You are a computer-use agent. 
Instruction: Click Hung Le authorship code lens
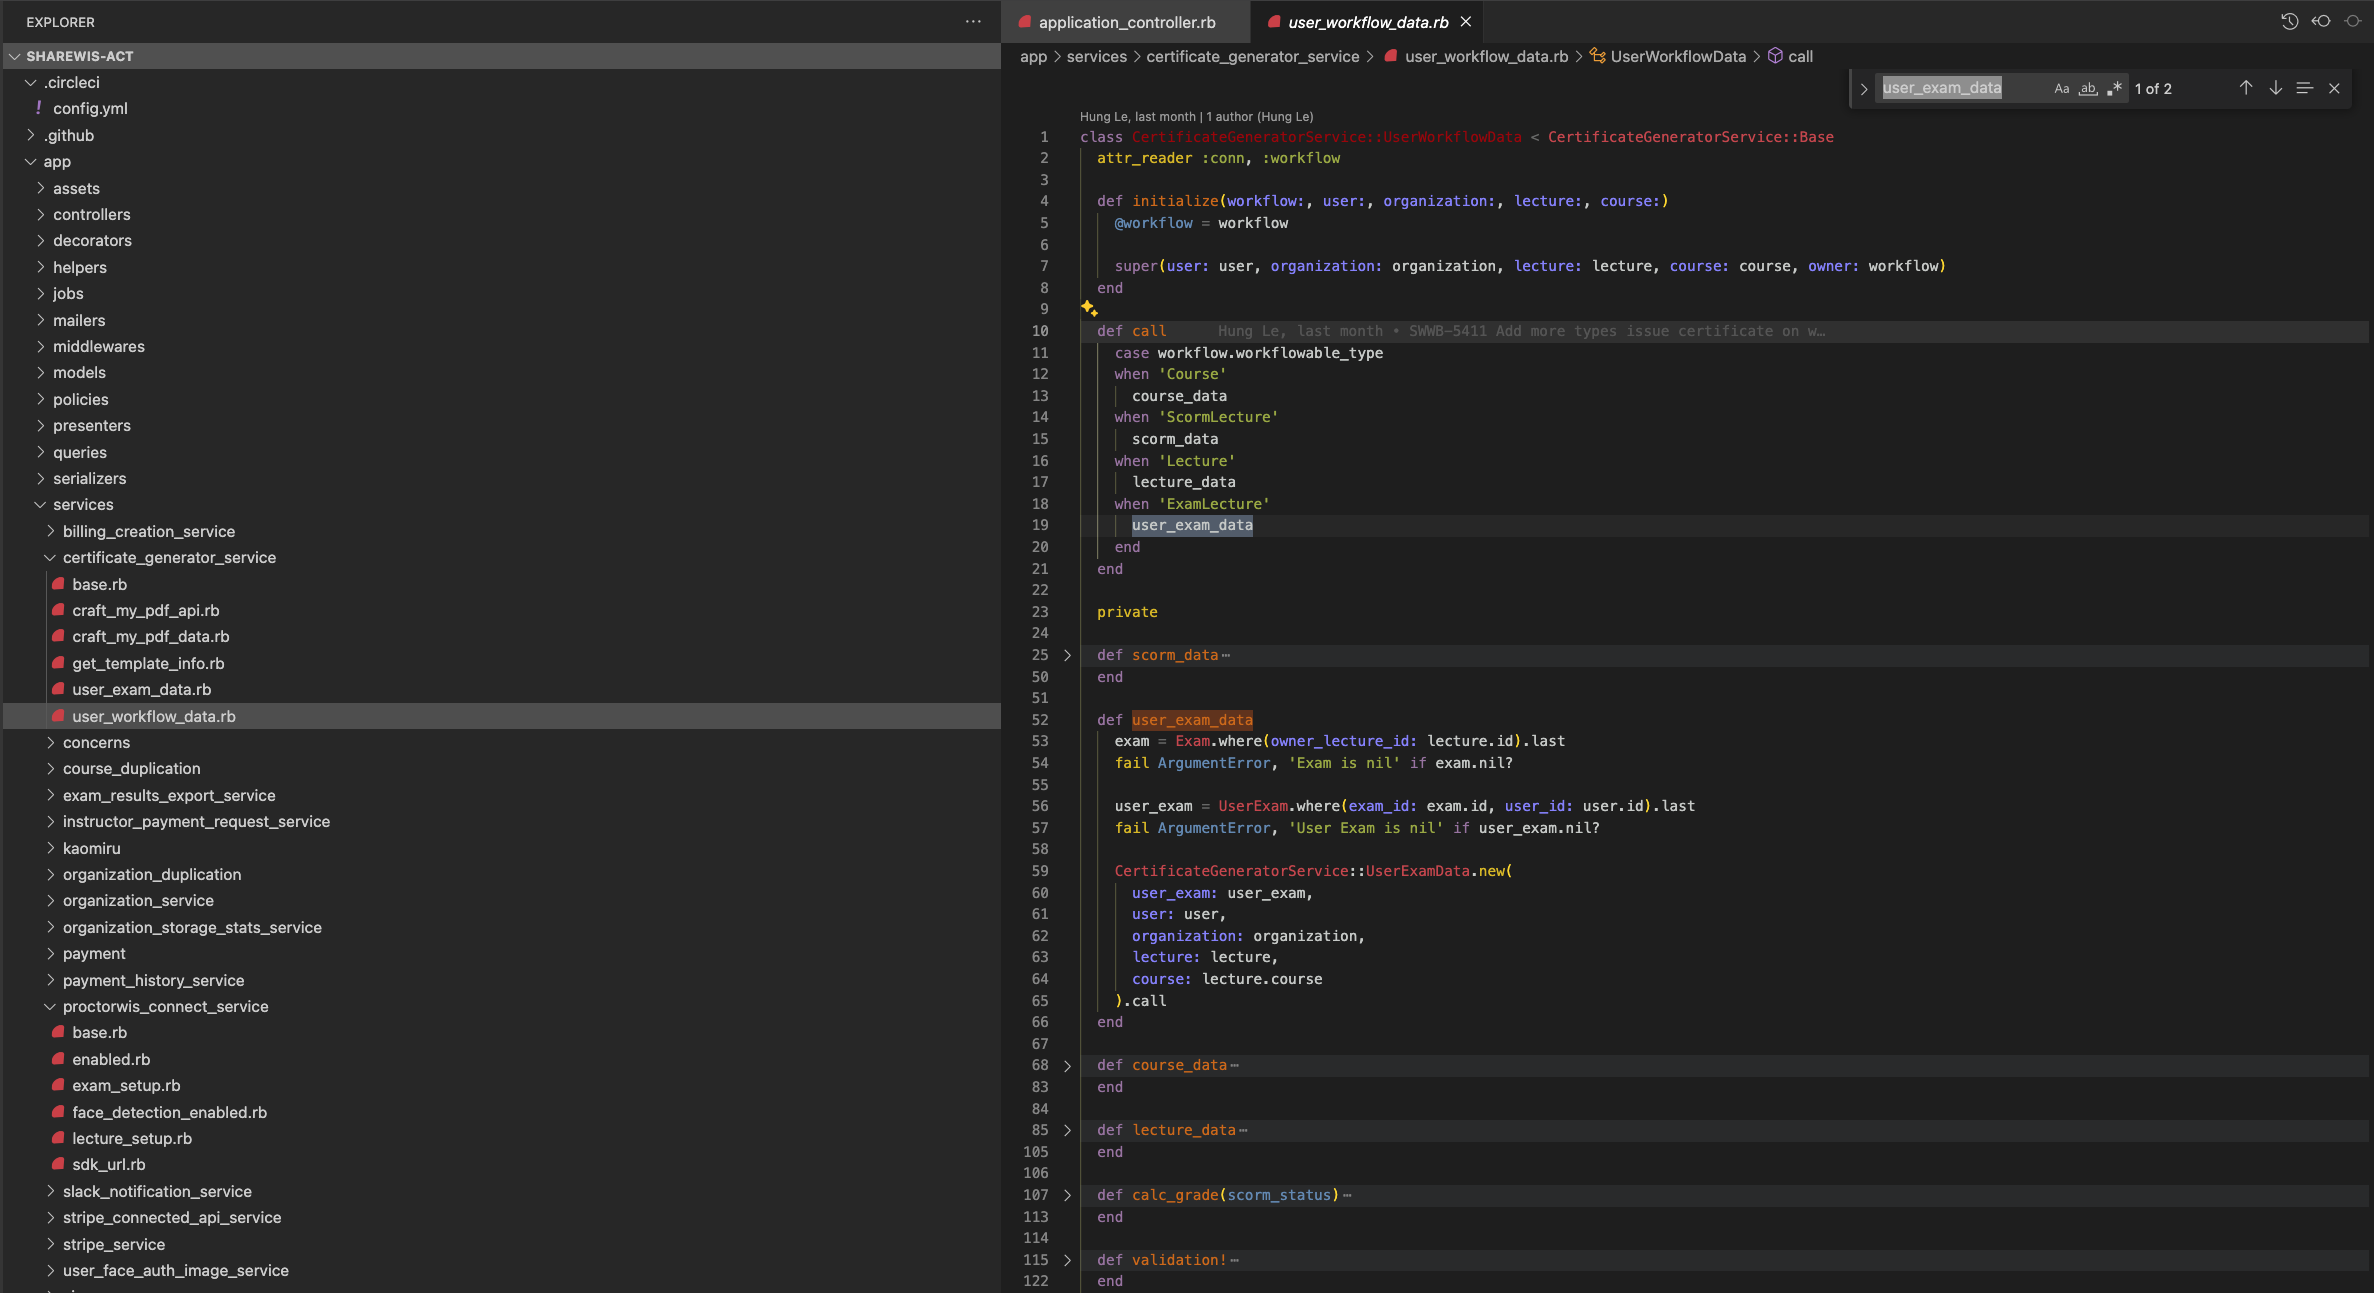click(1196, 116)
